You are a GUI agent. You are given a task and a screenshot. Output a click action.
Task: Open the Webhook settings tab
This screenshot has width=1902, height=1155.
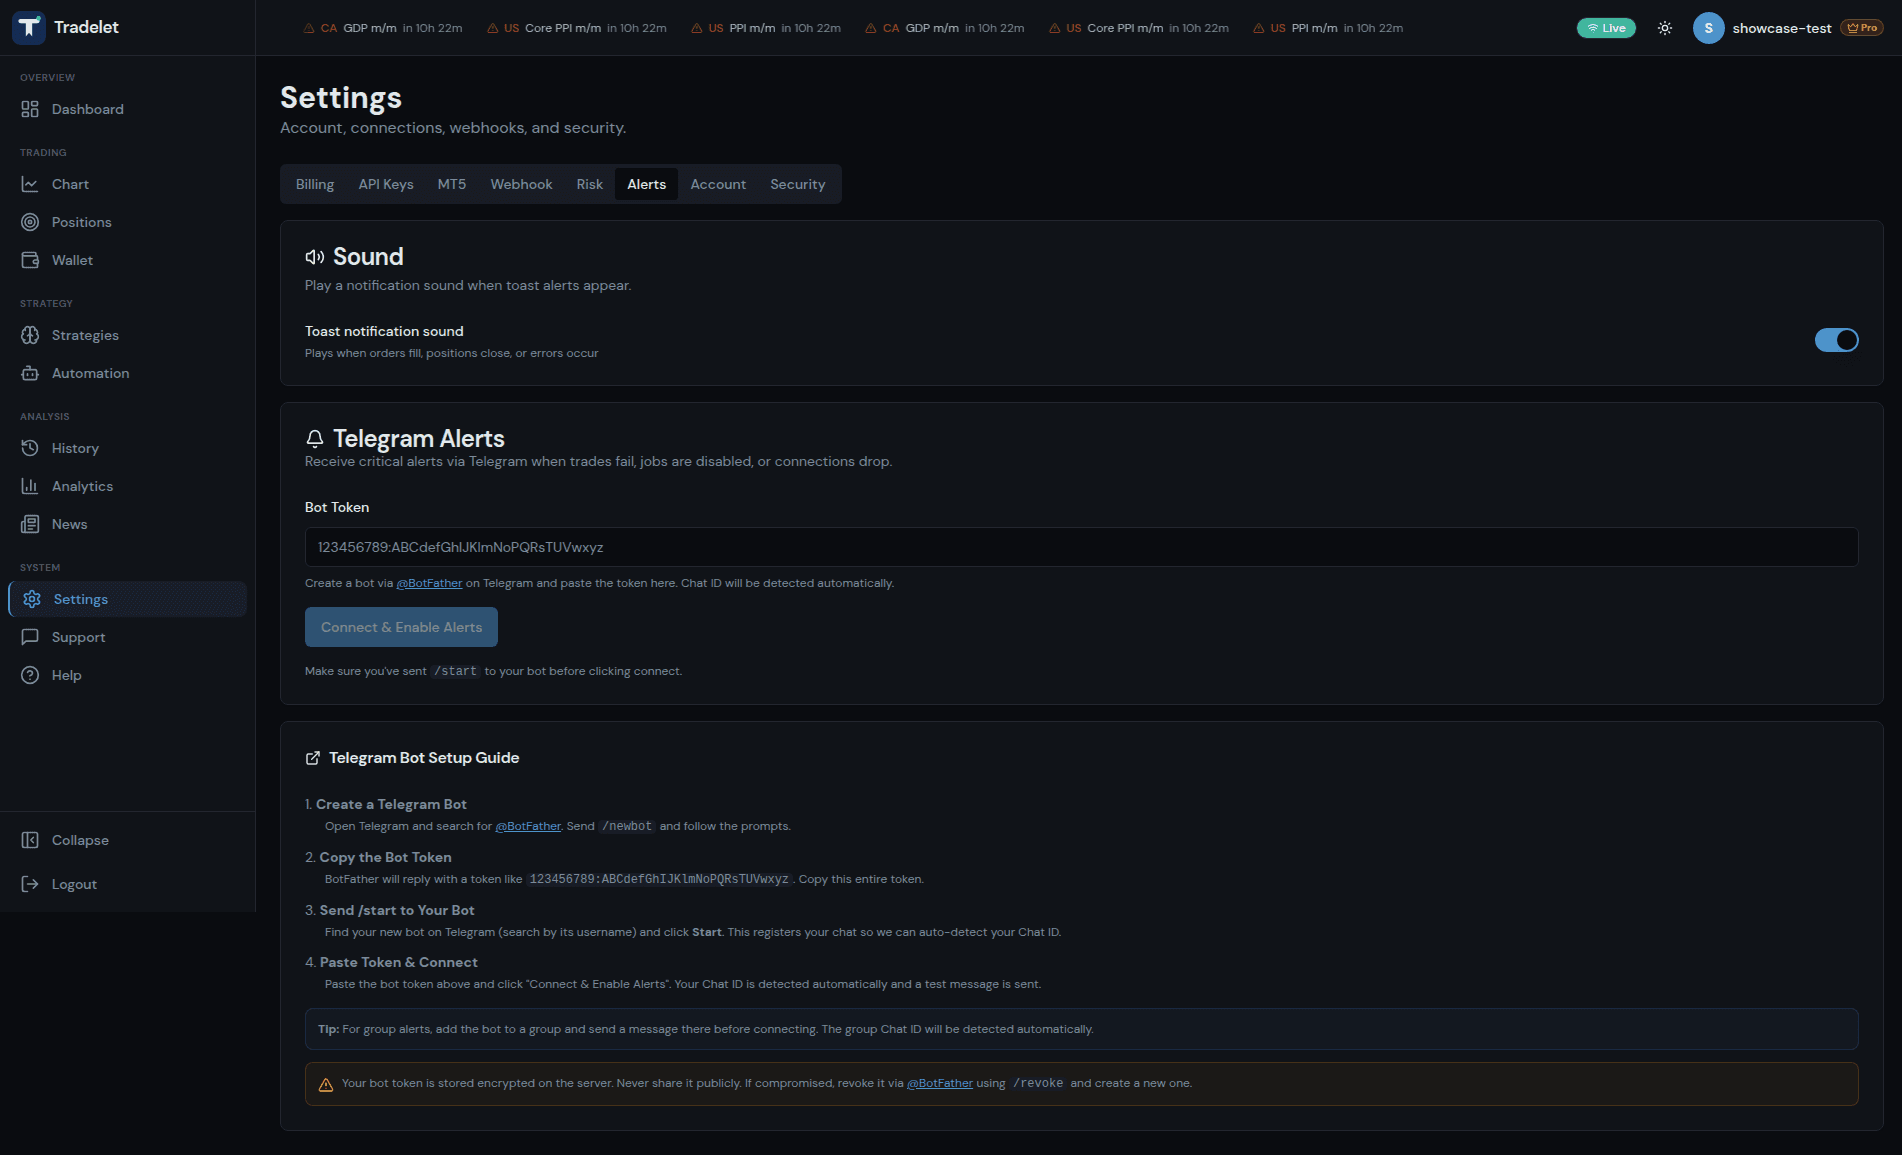[x=520, y=184]
